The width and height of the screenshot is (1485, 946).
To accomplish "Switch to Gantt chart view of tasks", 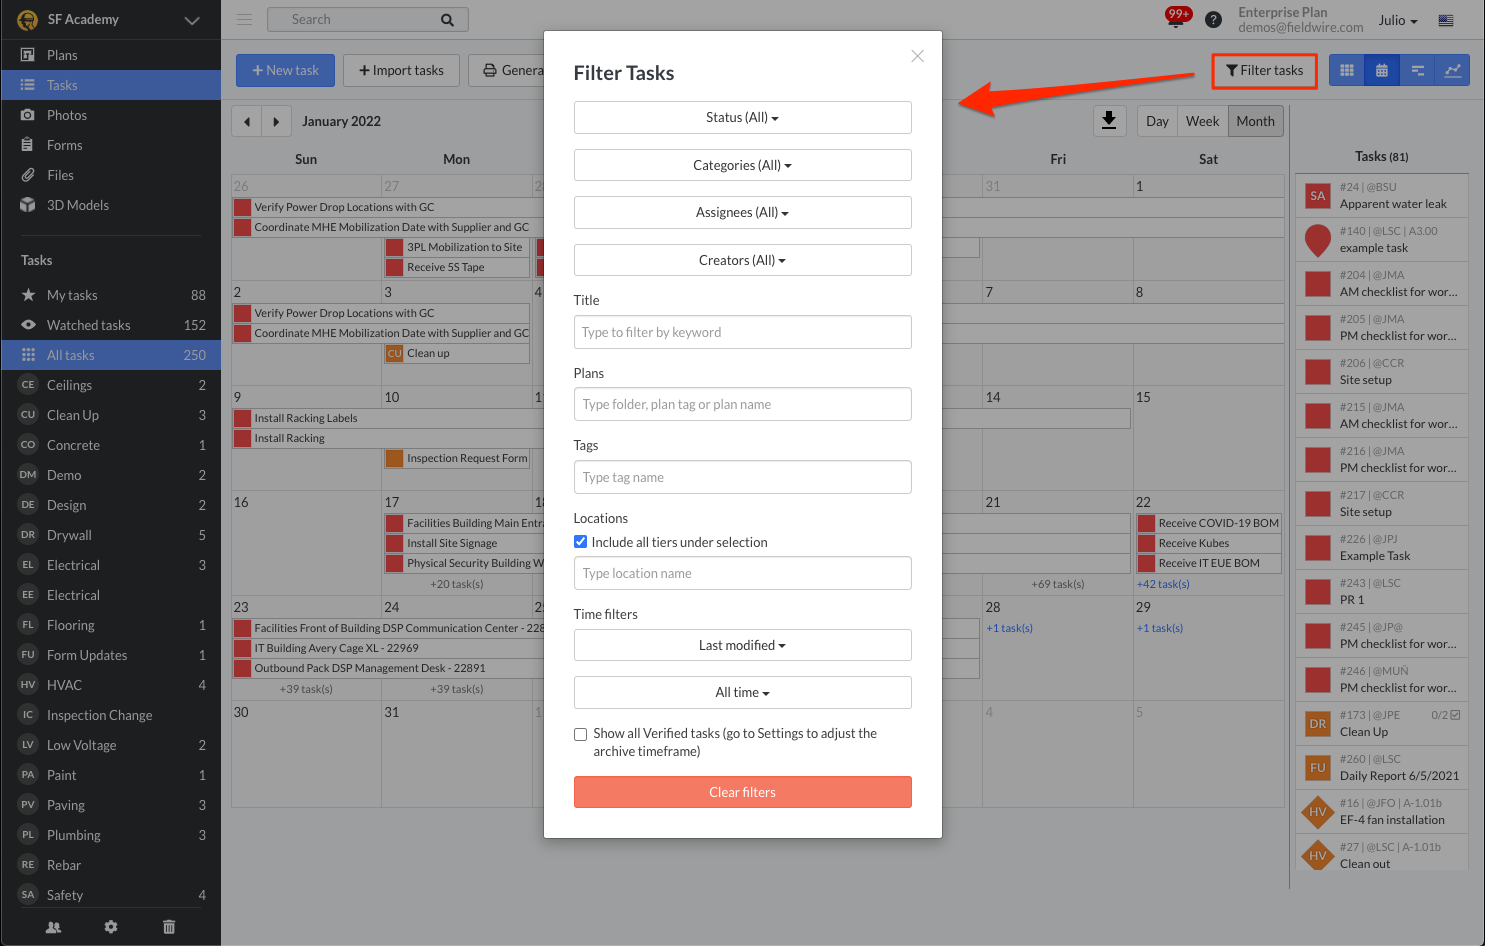I will (x=1417, y=70).
